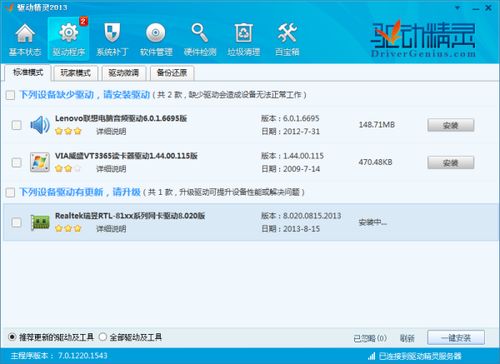The height and width of the screenshot is (364, 500).
Task: Click the 470.48KB size value
Action: point(375,162)
